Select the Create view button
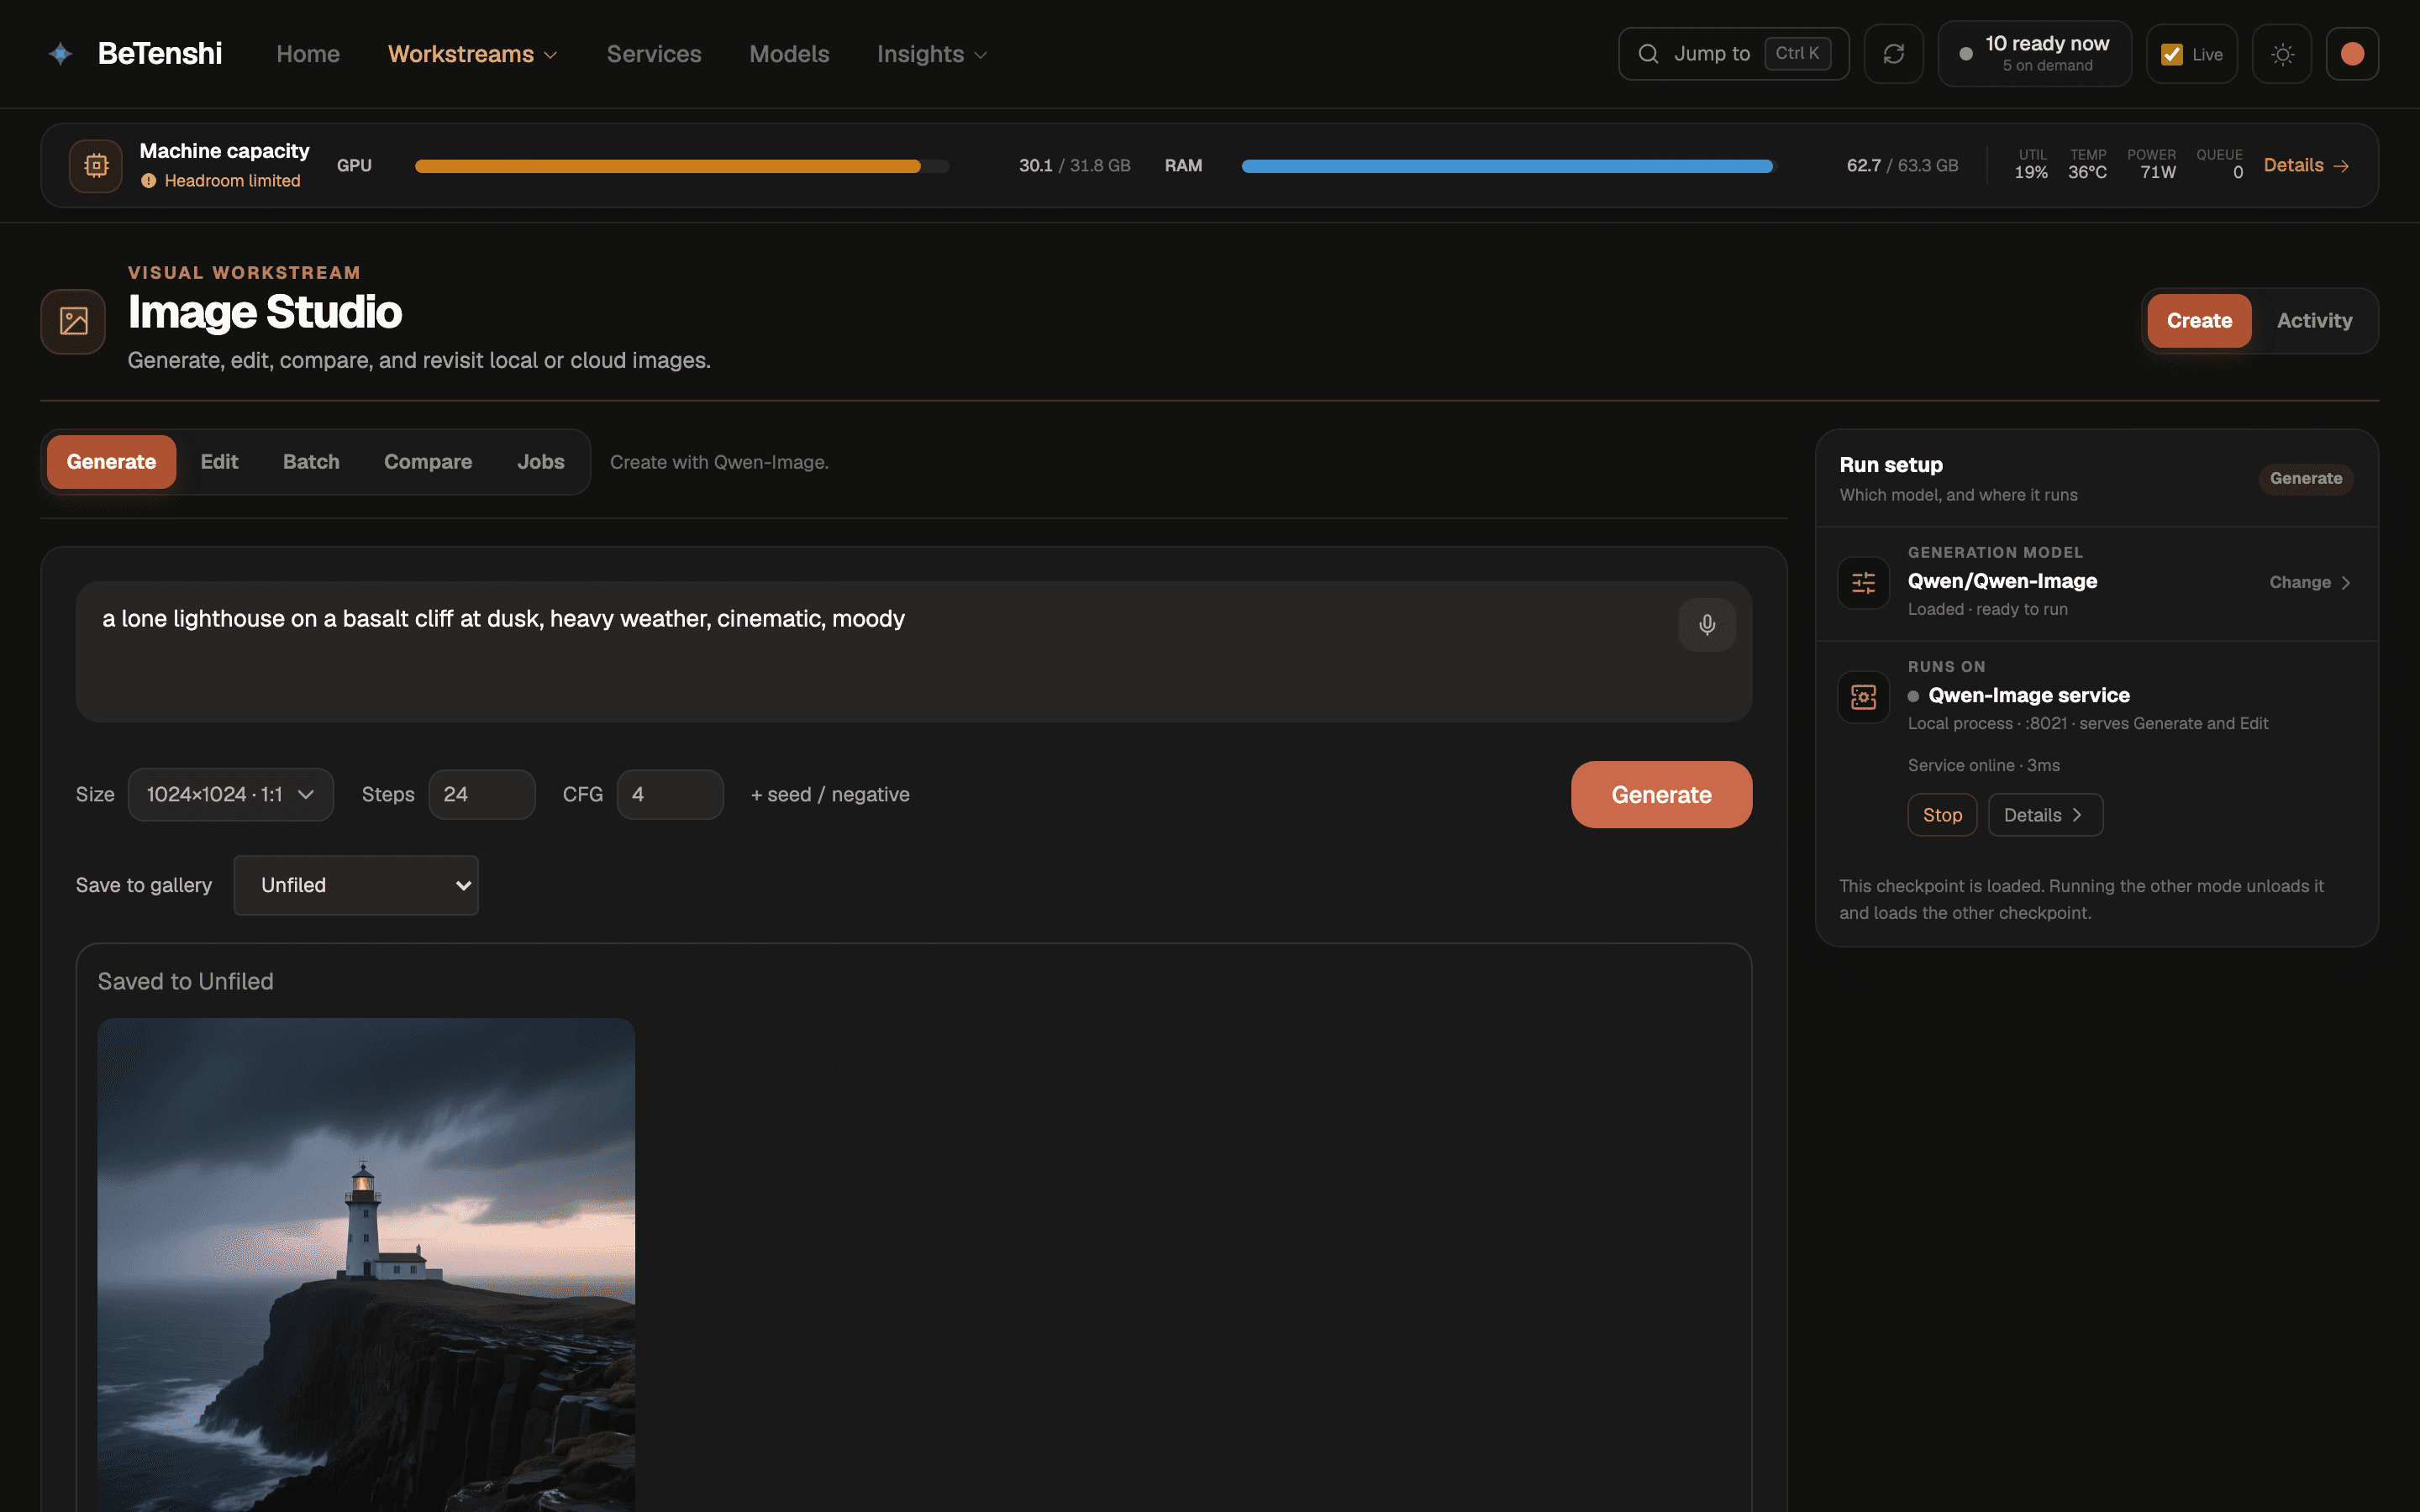The width and height of the screenshot is (2420, 1512). pyautogui.click(x=2199, y=321)
